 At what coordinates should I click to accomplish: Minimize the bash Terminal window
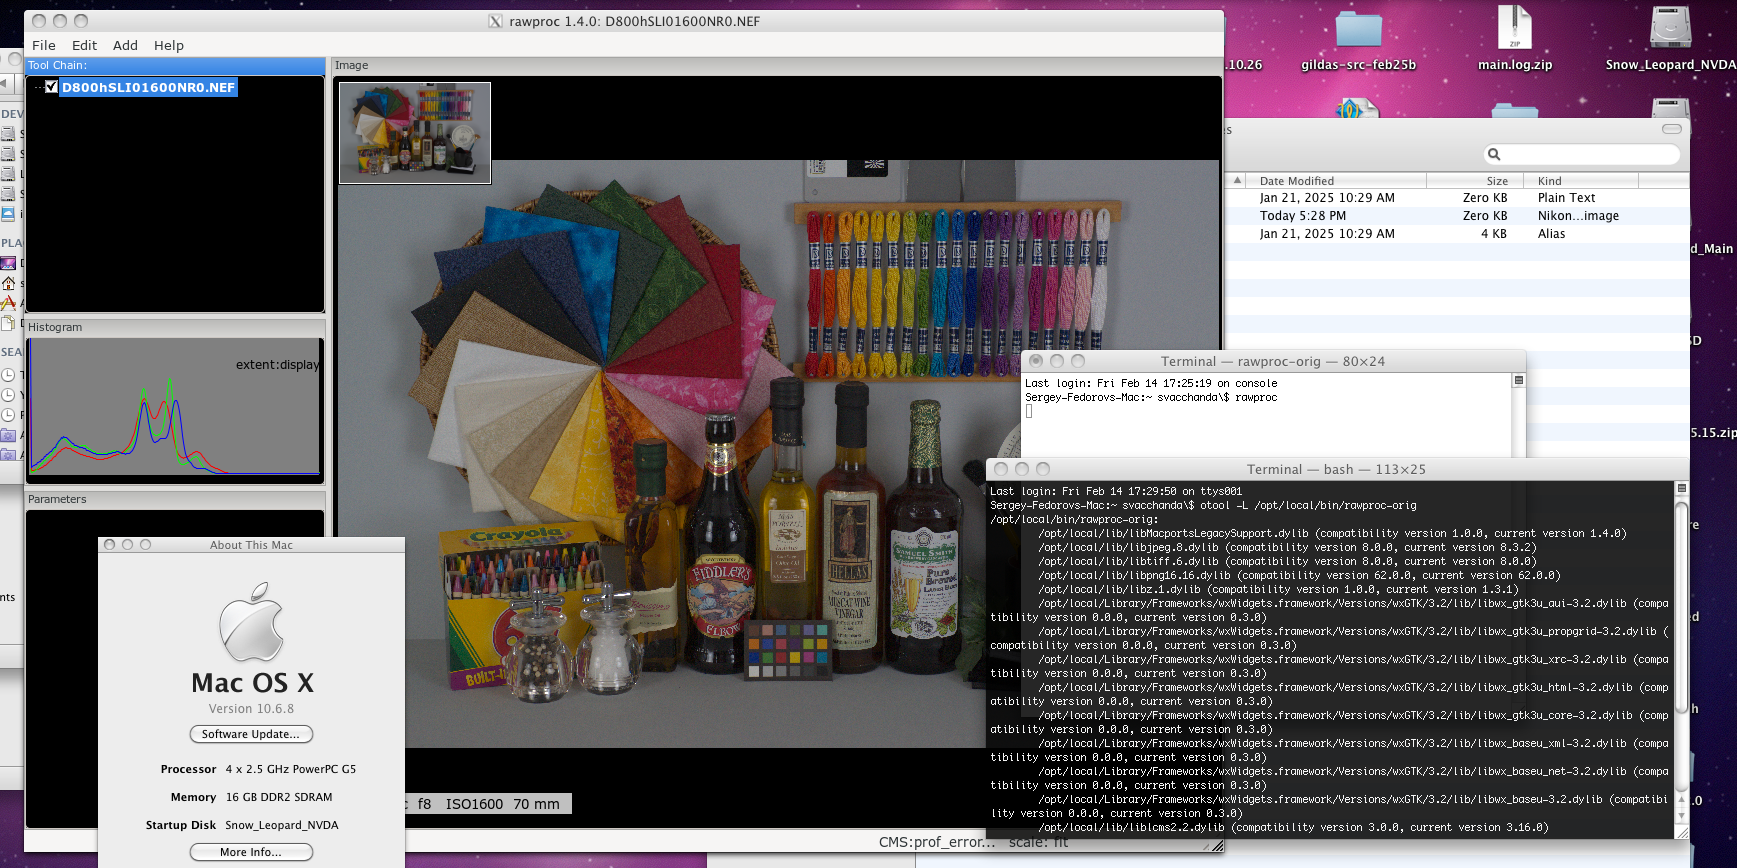1022,469
